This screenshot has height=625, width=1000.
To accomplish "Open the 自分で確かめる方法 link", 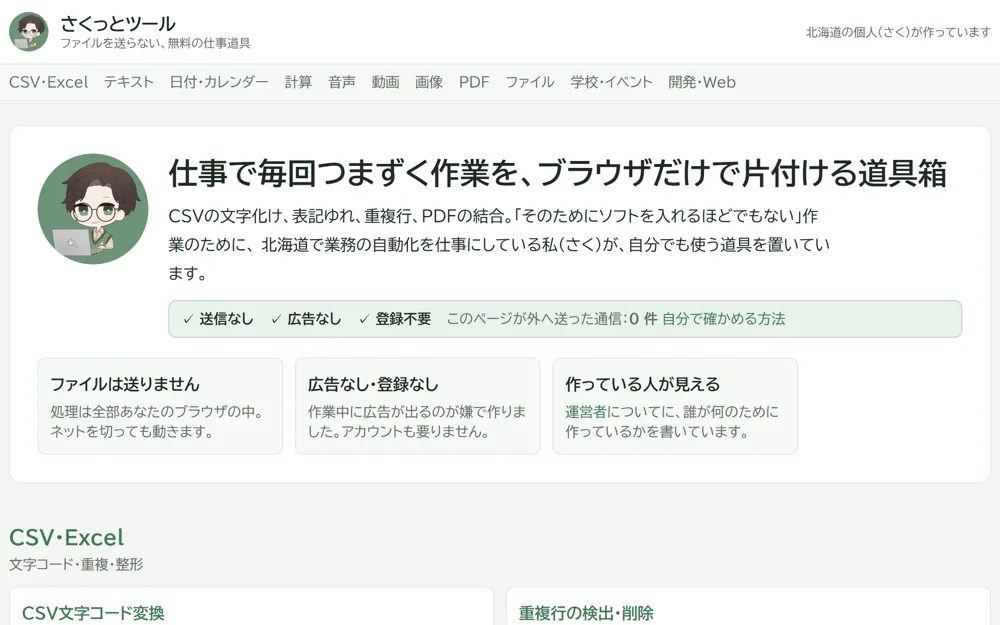I will [723, 319].
